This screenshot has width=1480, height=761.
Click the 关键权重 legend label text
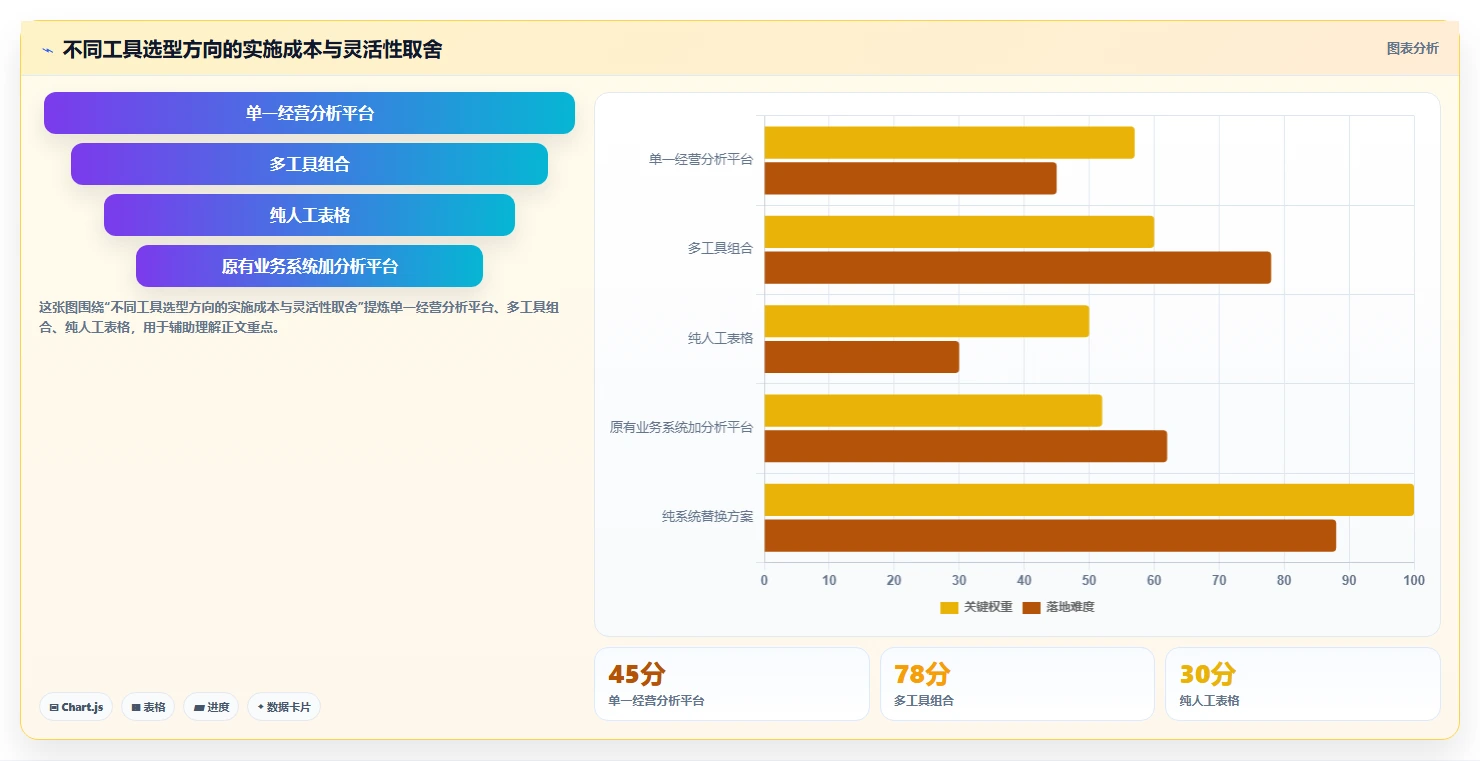point(988,607)
